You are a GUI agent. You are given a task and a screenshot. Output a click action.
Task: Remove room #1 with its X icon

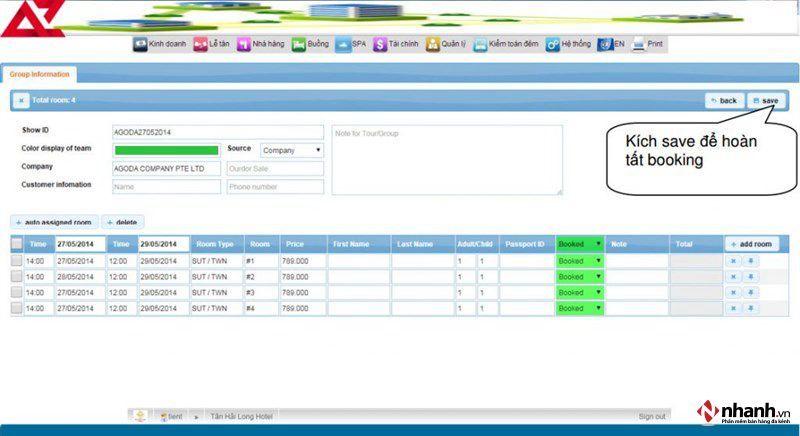(x=733, y=261)
